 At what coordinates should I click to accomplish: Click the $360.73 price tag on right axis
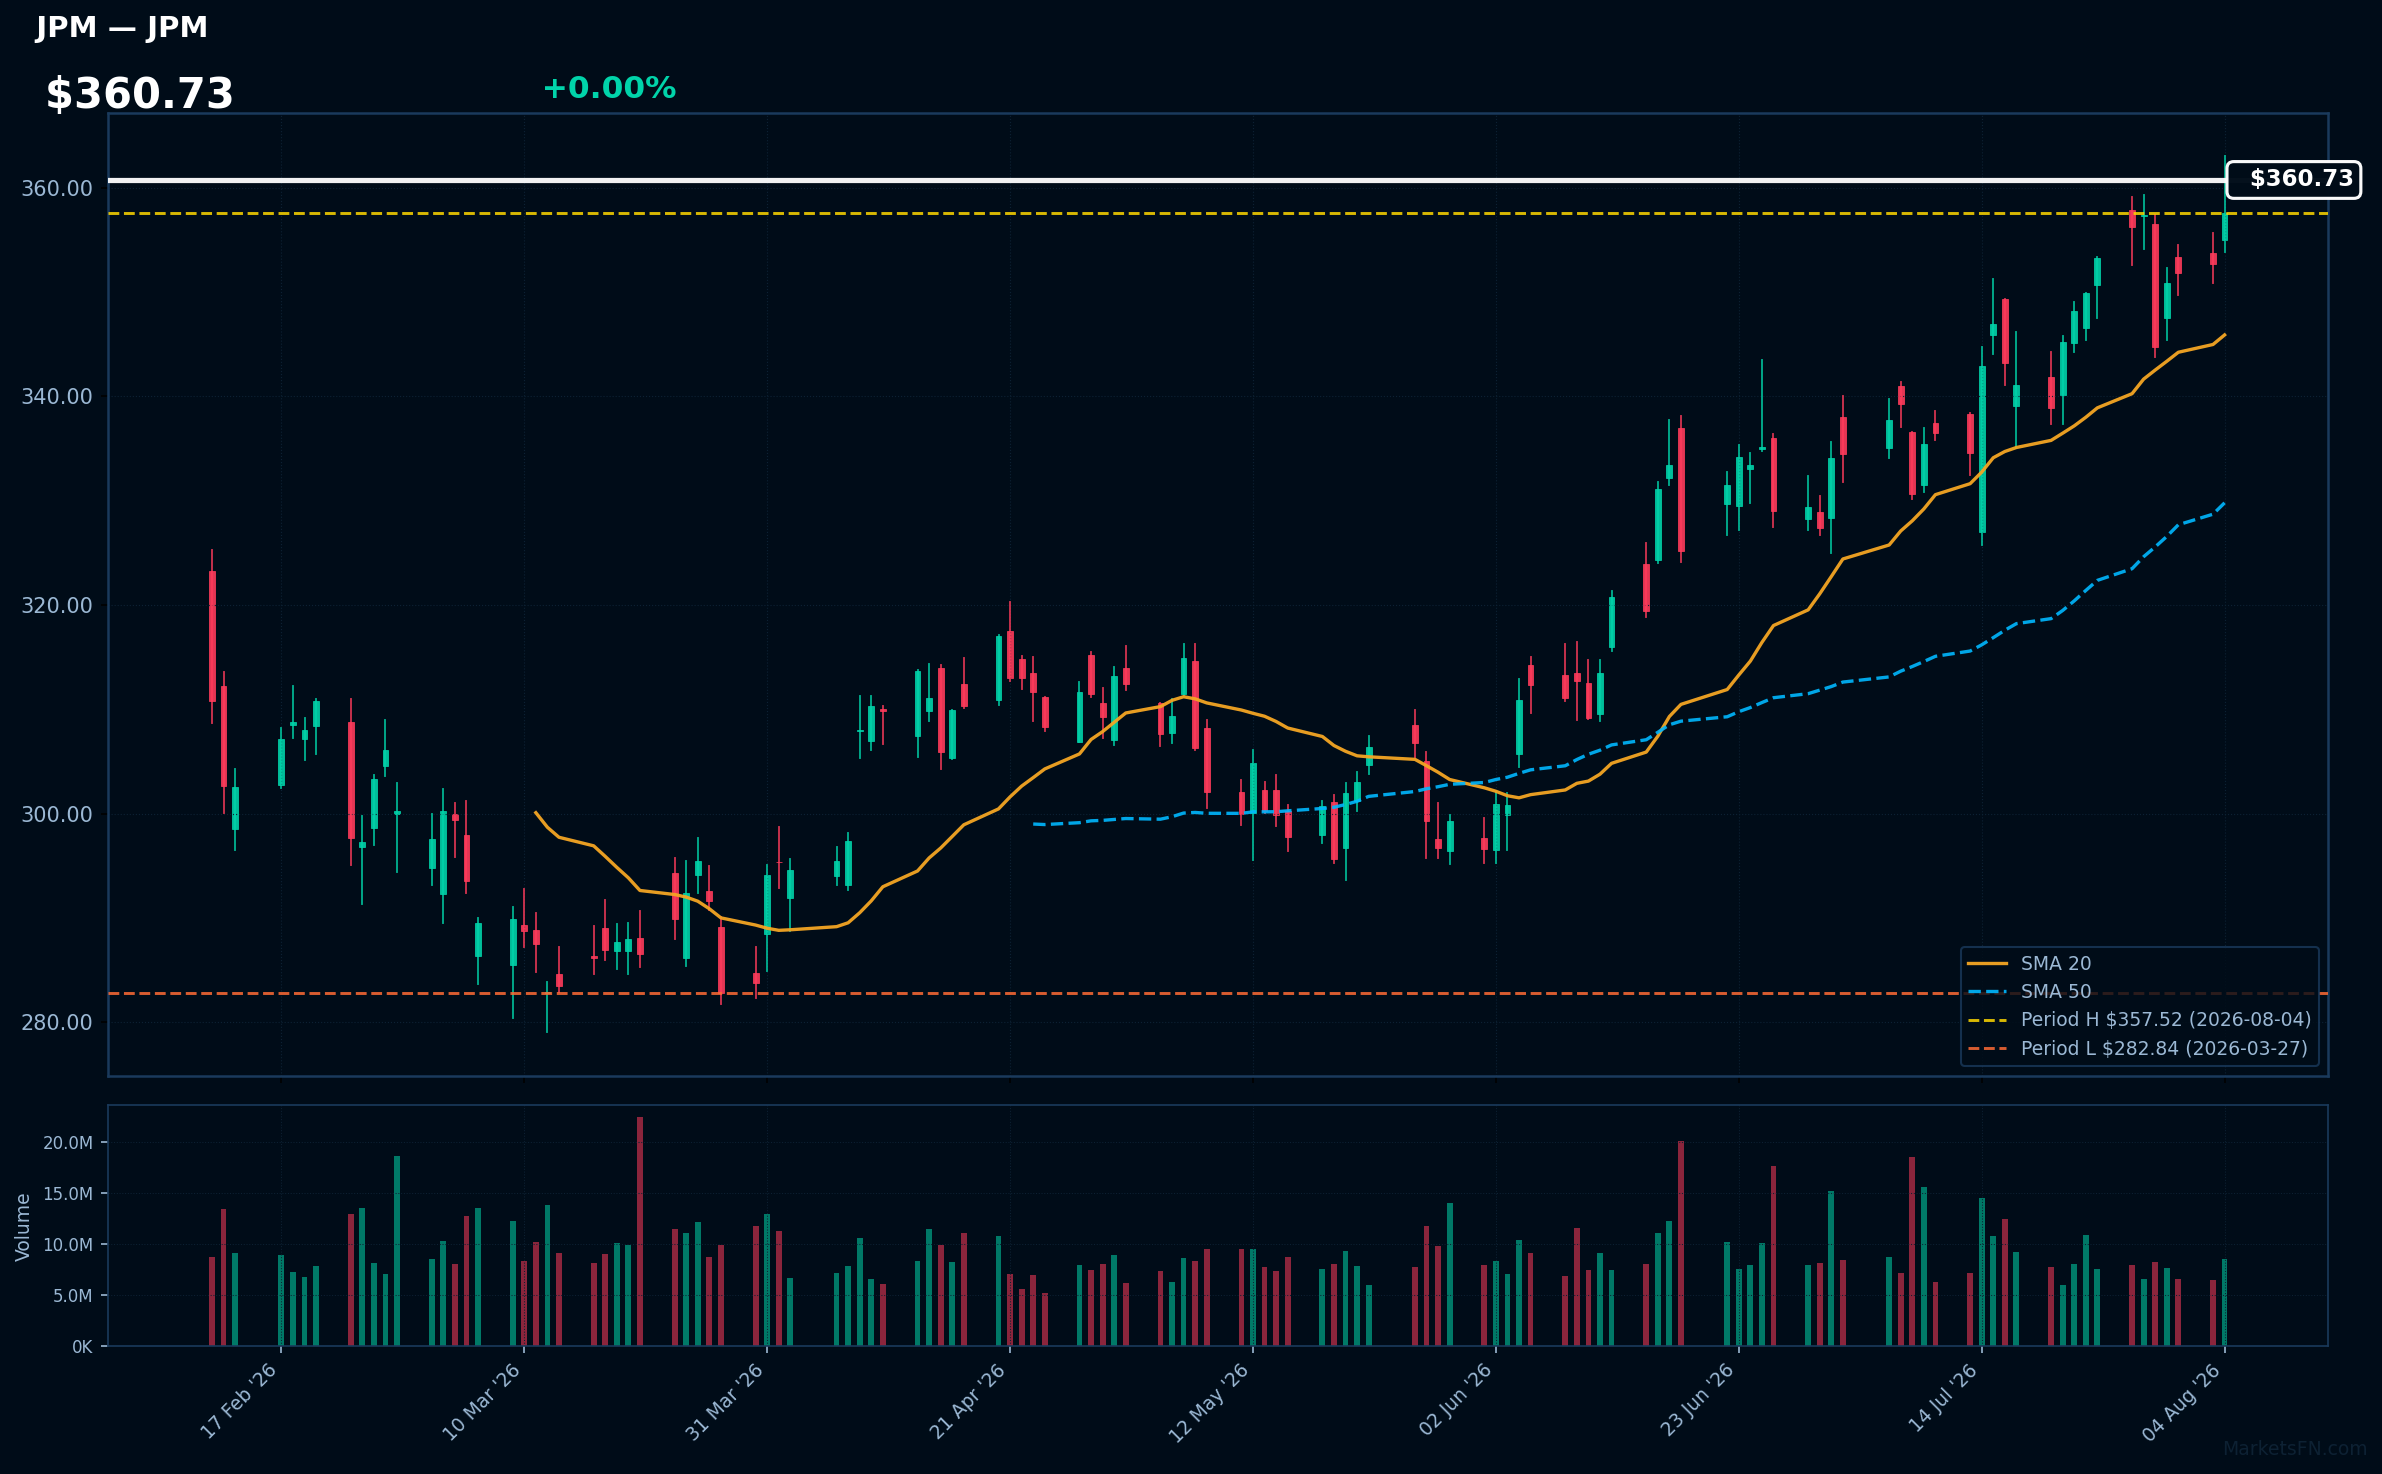pos(2293,179)
